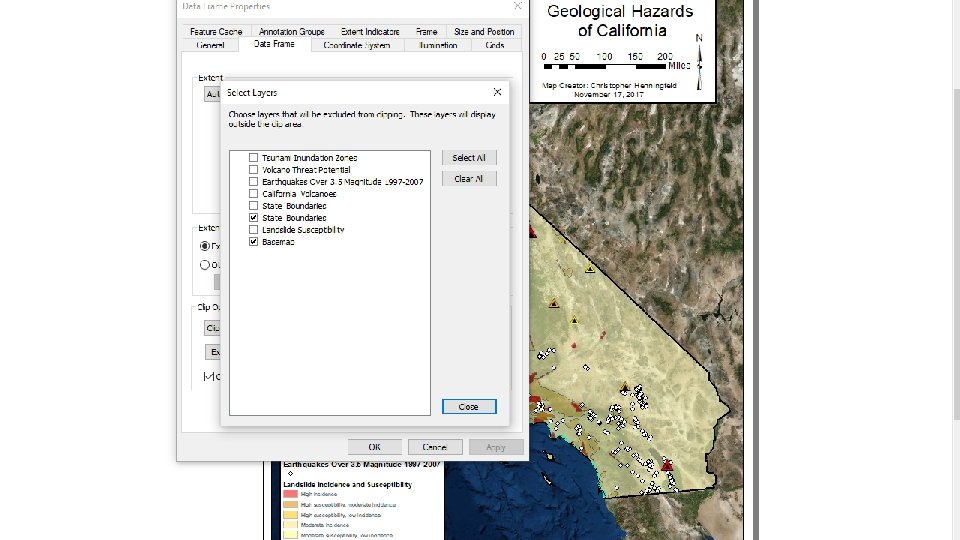Select the second Extent radio button
The width and height of the screenshot is (960, 540).
204,265
